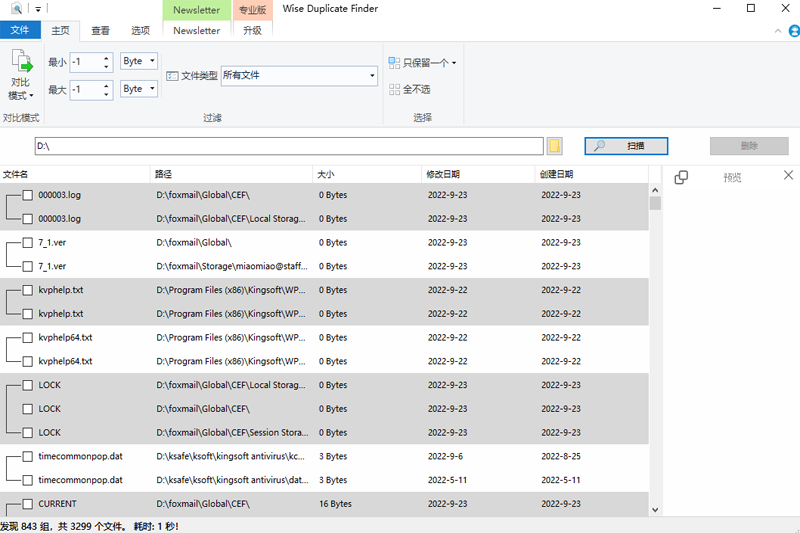Screen dimensions: 800x533
Task: Open the 最小 size unit Byte dropdown
Action: pyautogui.click(x=139, y=61)
